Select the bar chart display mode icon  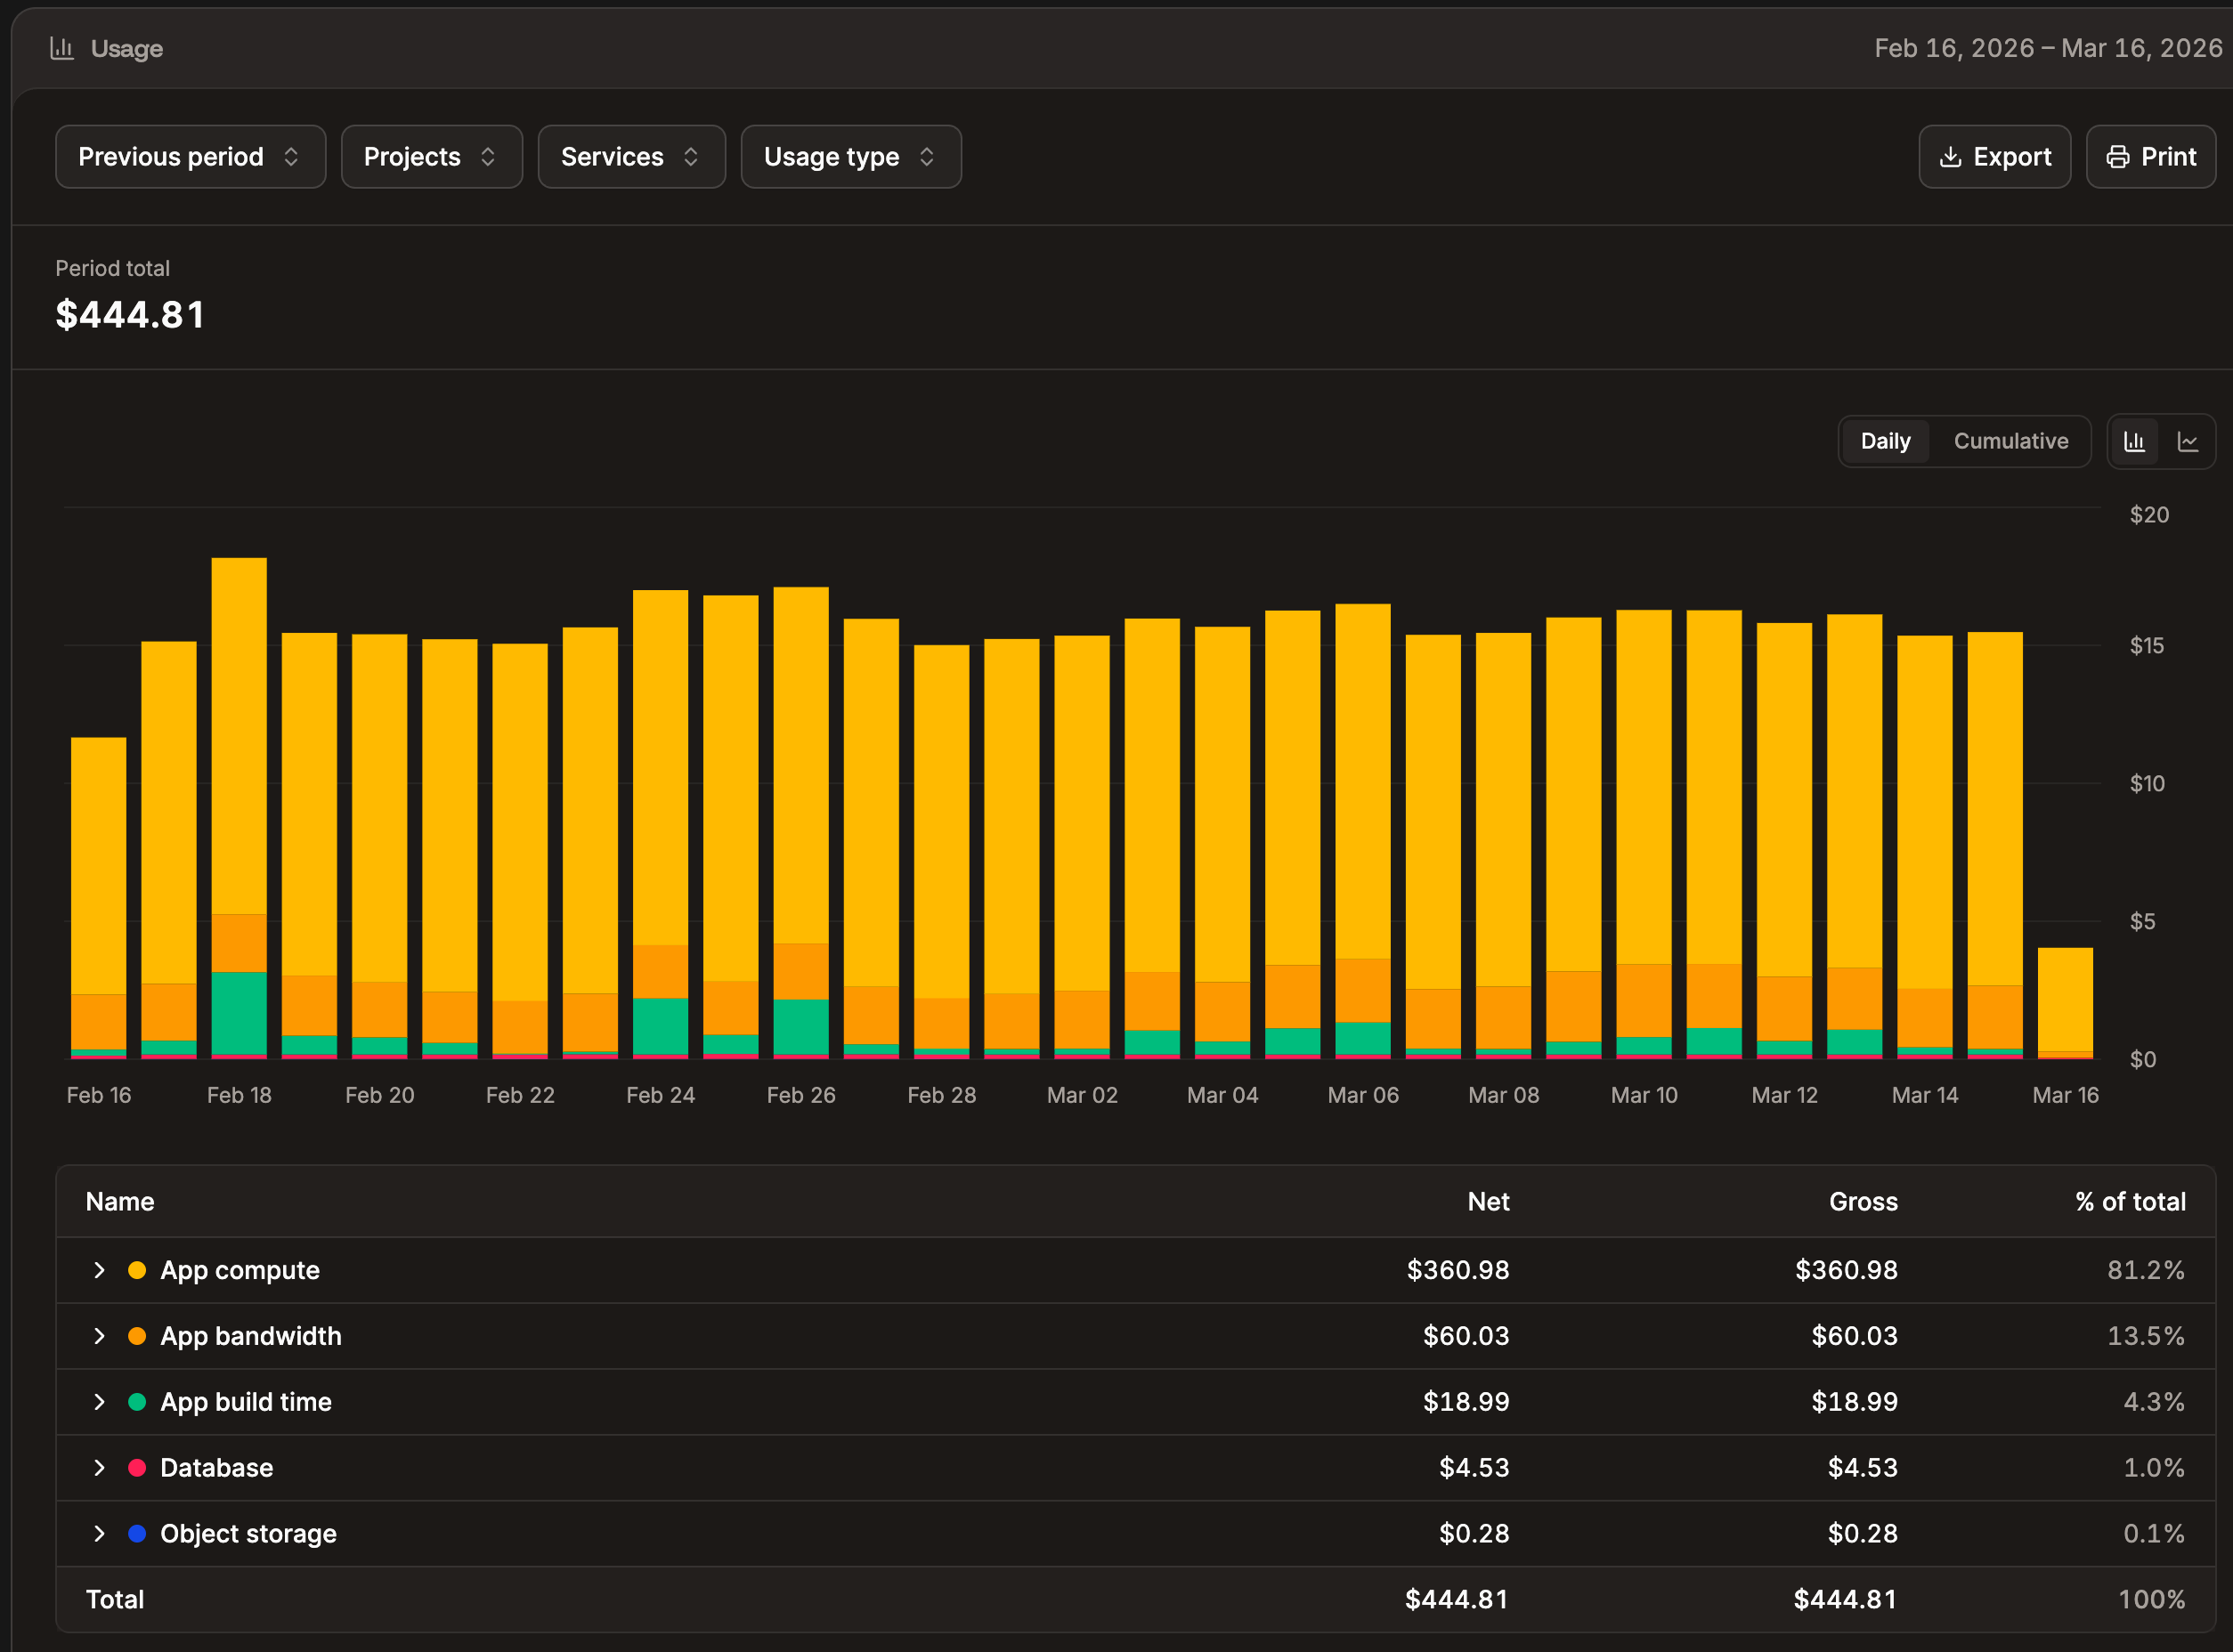click(2135, 441)
